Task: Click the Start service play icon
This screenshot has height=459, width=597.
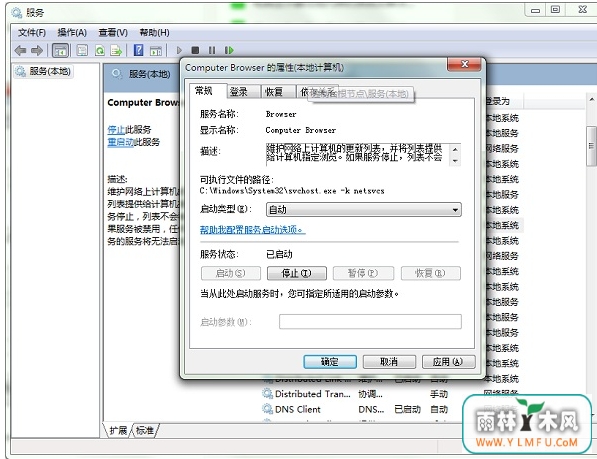Action: pos(179,50)
